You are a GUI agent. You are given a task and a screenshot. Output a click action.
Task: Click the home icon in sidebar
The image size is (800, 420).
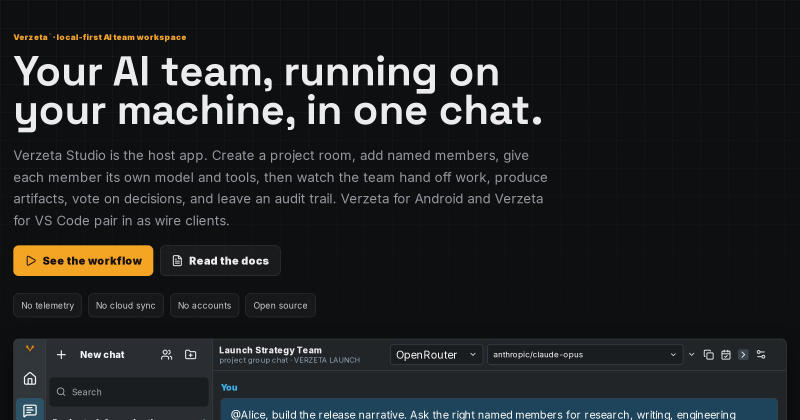[x=30, y=378]
